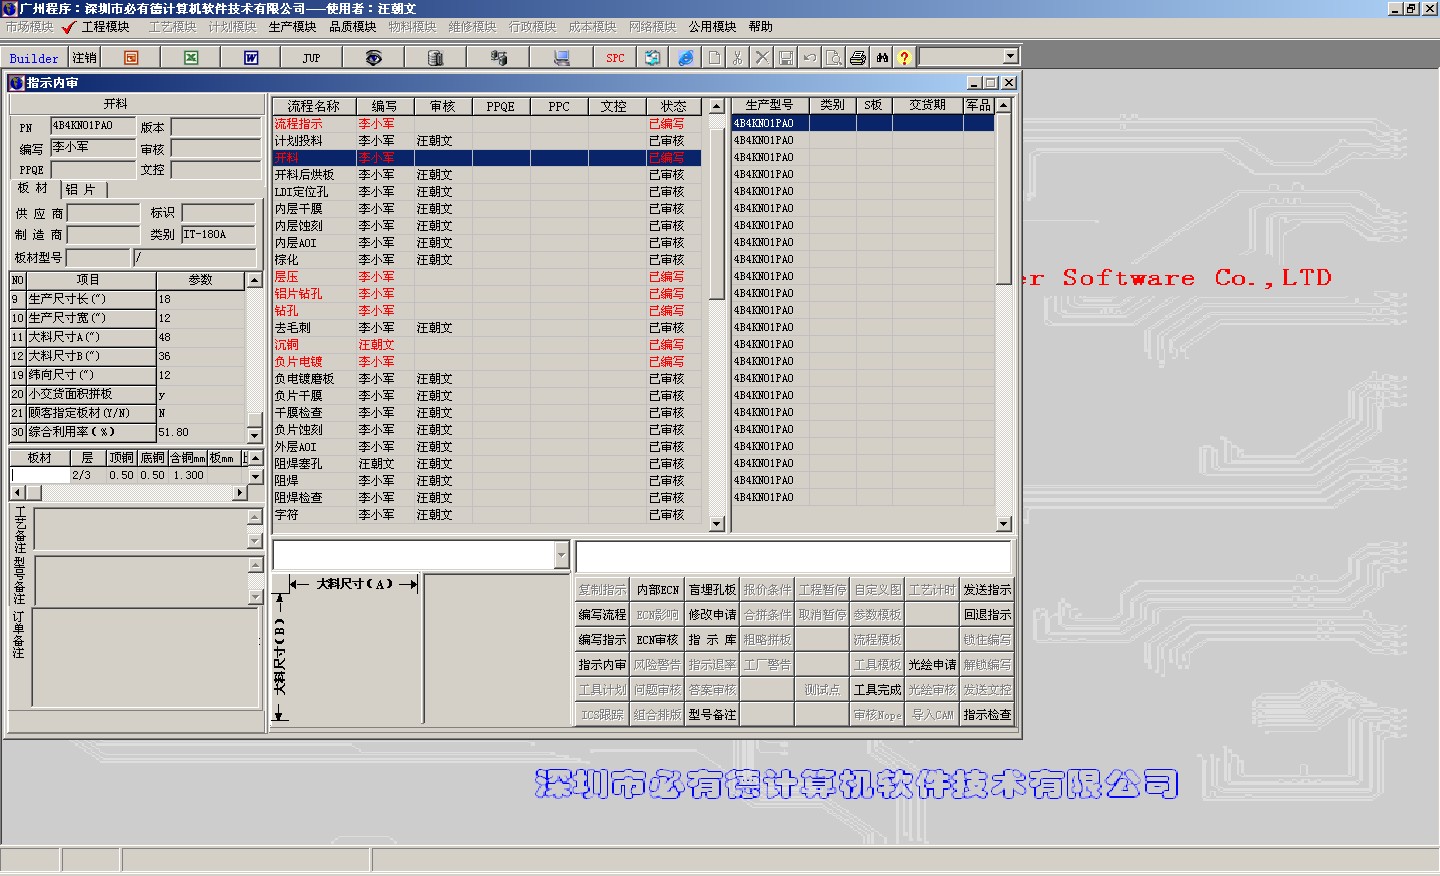Viewport: 1440px width, 876px height.
Task: Select the 流程指示 row in process table
Action: click(x=487, y=124)
